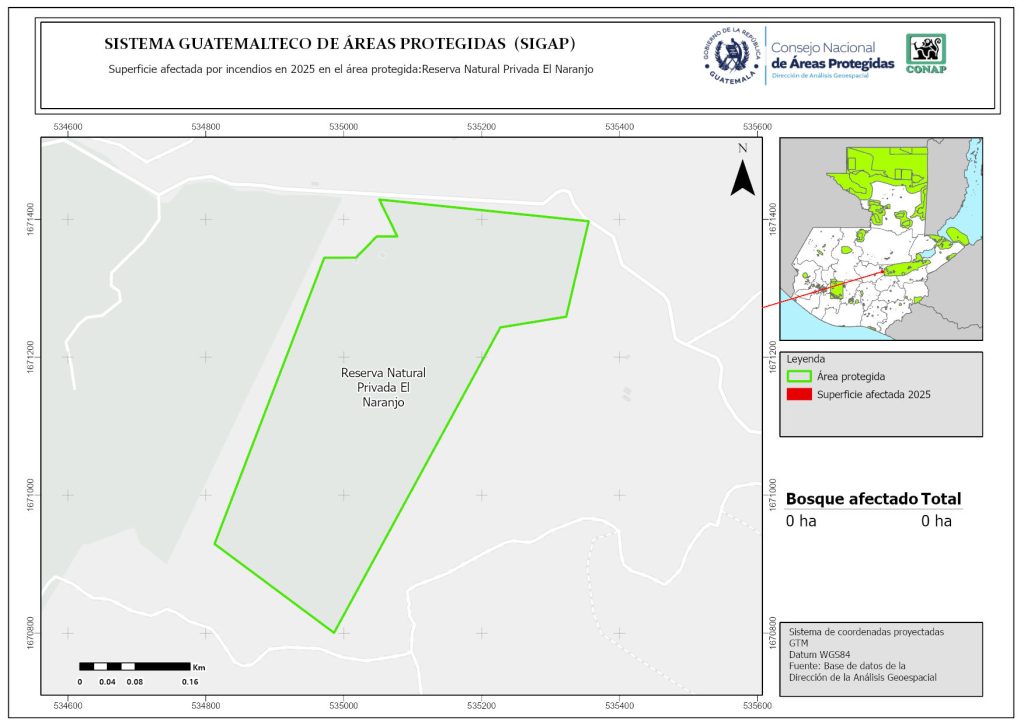
Task: Click the SISTEMA GUATEMALTECO DE ÁREAS PROTEGIDAS title
Action: click(340, 44)
